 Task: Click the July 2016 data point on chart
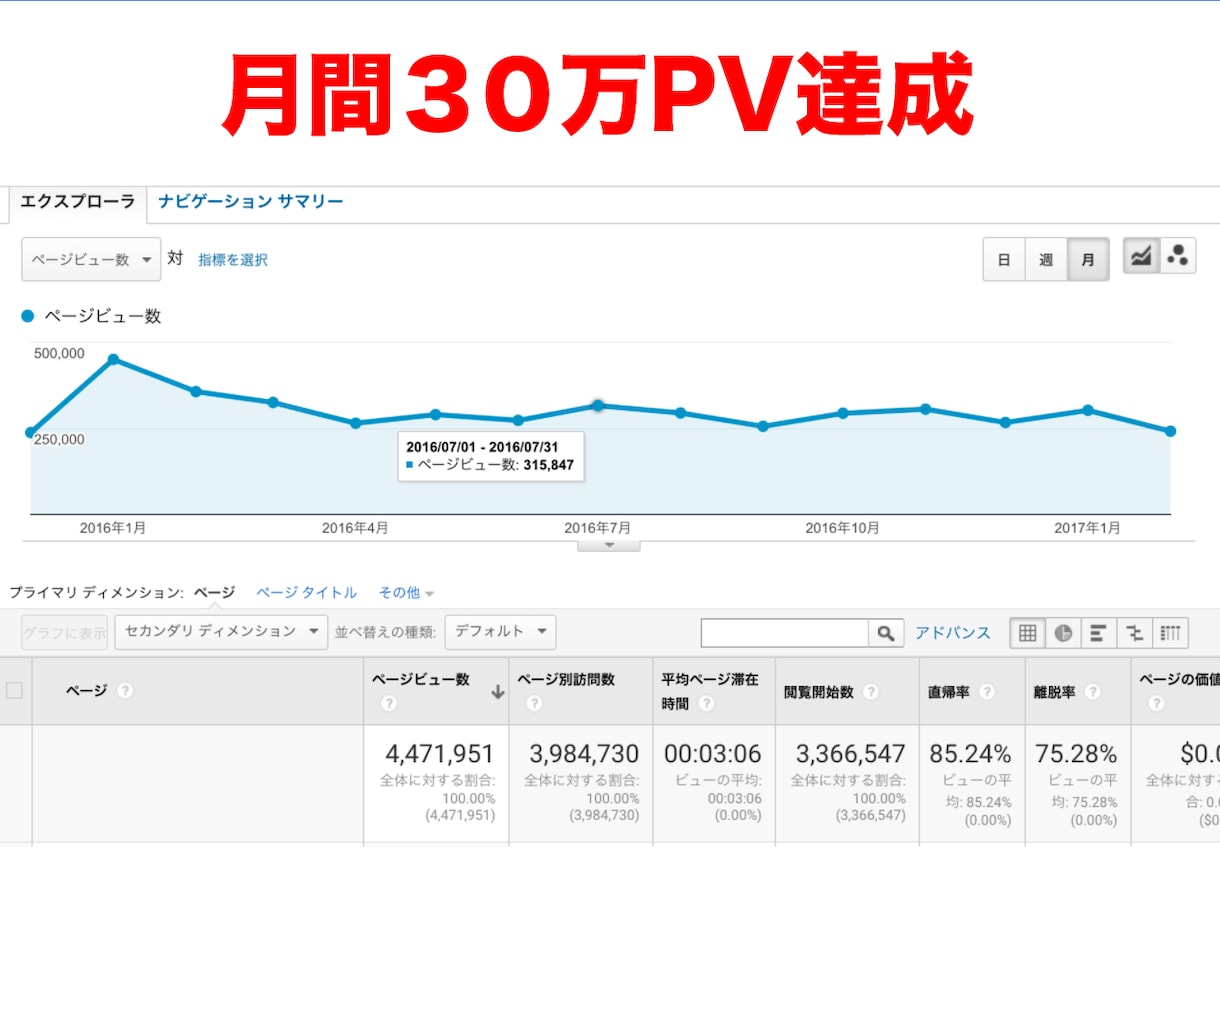click(x=598, y=406)
